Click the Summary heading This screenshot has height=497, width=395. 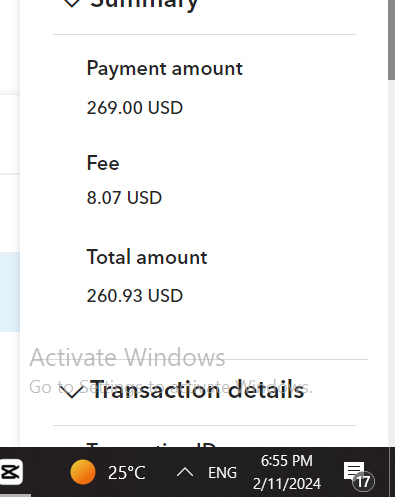(x=144, y=4)
